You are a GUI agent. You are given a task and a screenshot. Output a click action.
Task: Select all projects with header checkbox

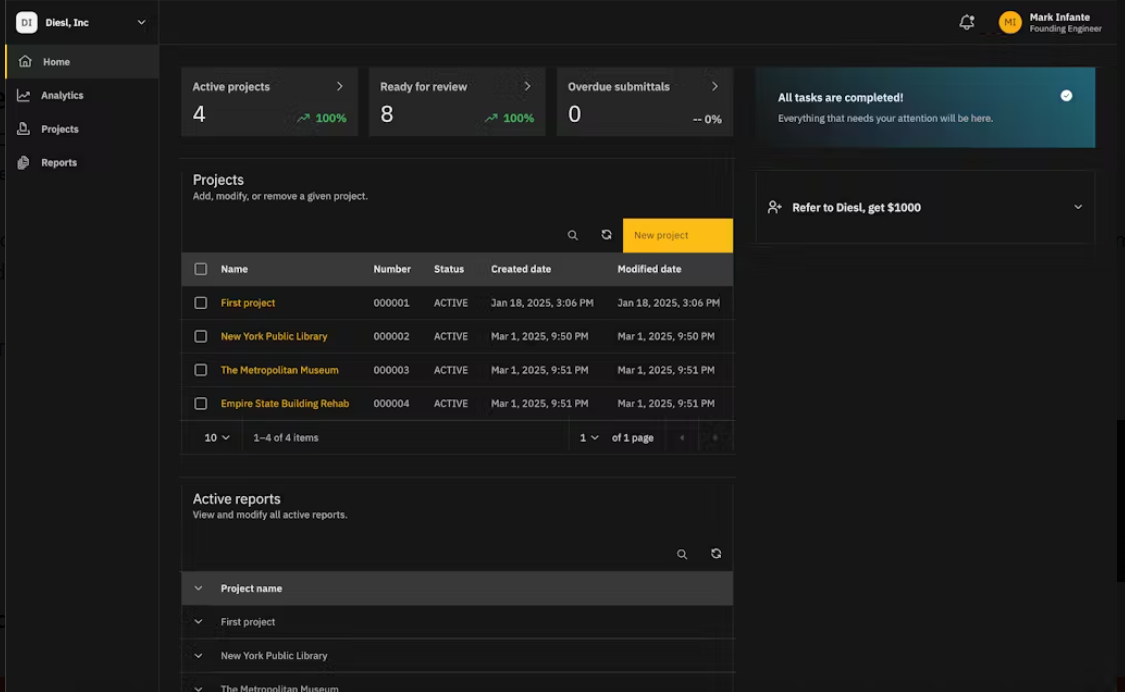[x=201, y=269]
